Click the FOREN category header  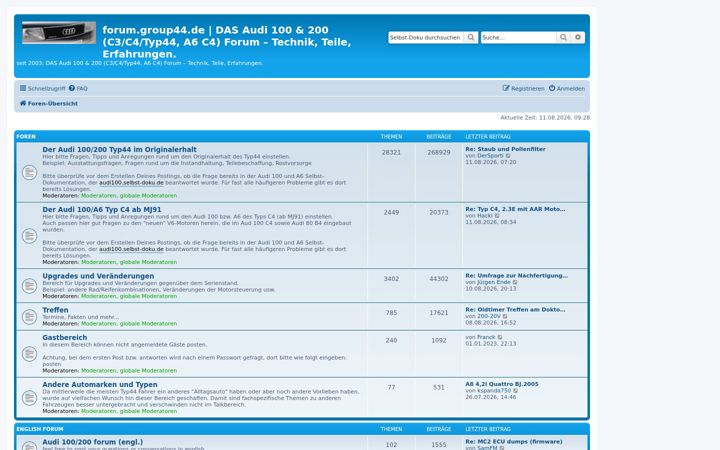[26, 136]
